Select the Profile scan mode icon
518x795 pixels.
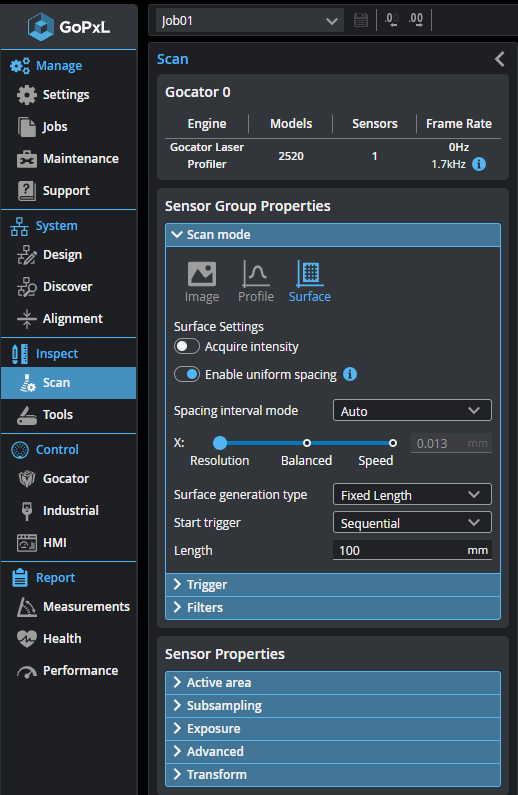point(255,274)
